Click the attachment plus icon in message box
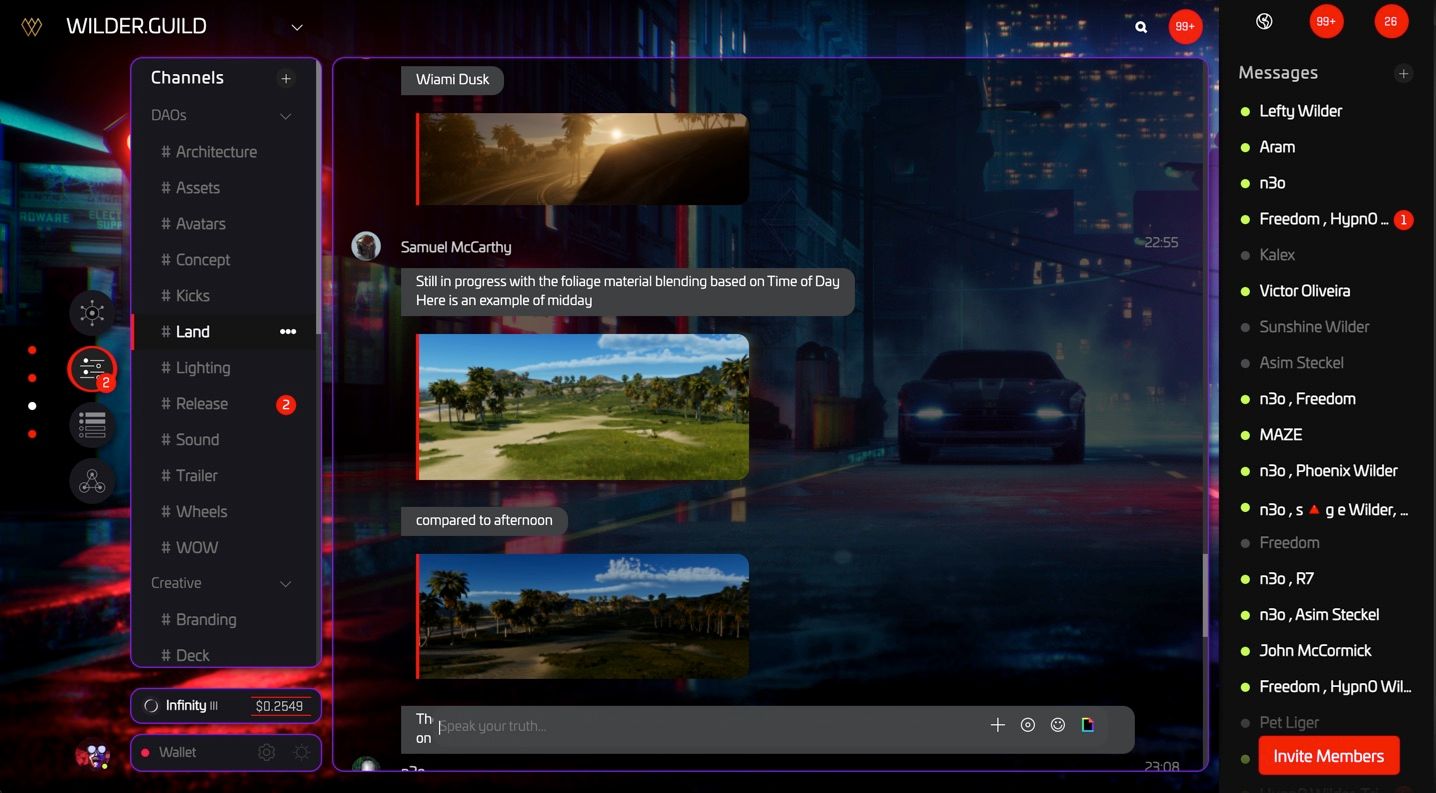The width and height of the screenshot is (1436, 793). (997, 725)
